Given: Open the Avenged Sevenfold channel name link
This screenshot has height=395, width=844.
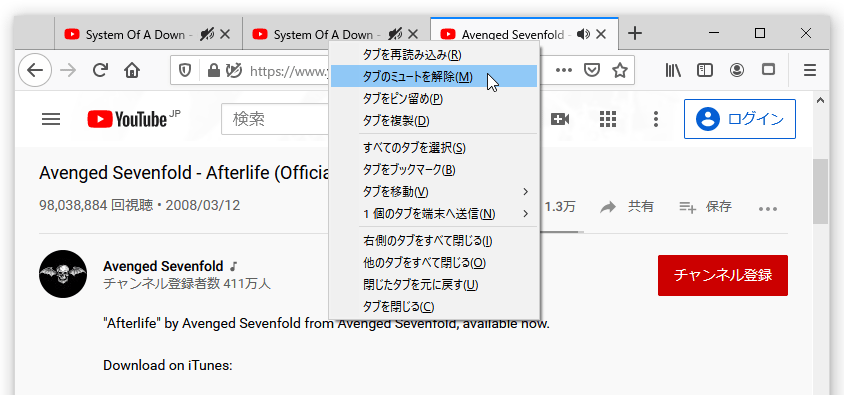Looking at the screenshot, I should point(163,266).
